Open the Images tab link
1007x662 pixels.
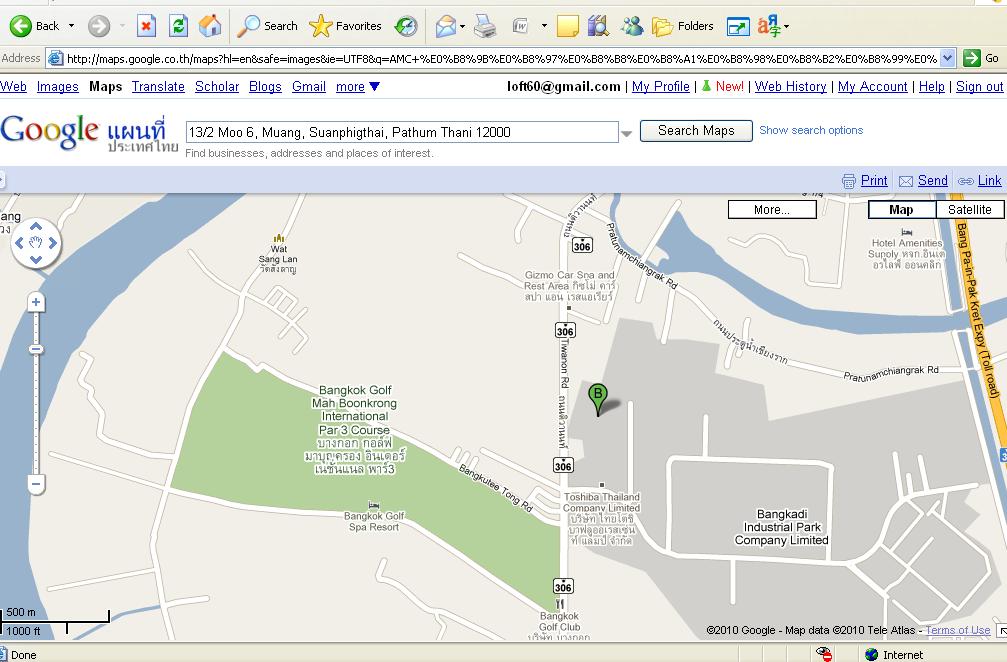[x=58, y=87]
